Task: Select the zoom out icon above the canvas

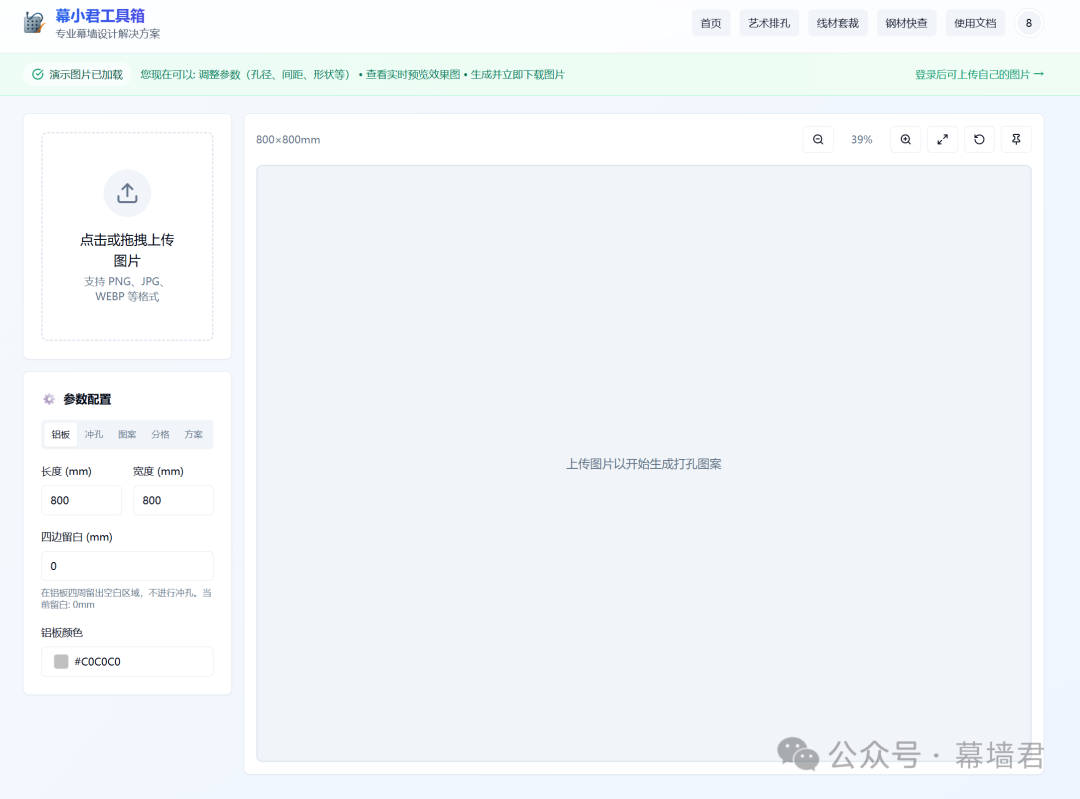Action: tap(817, 139)
